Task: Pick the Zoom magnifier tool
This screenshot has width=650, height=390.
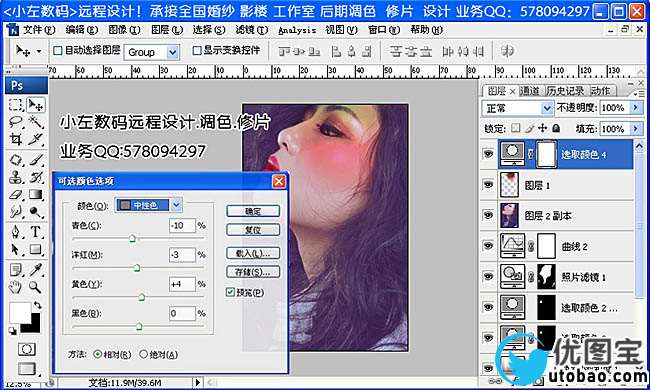Action: (36, 286)
